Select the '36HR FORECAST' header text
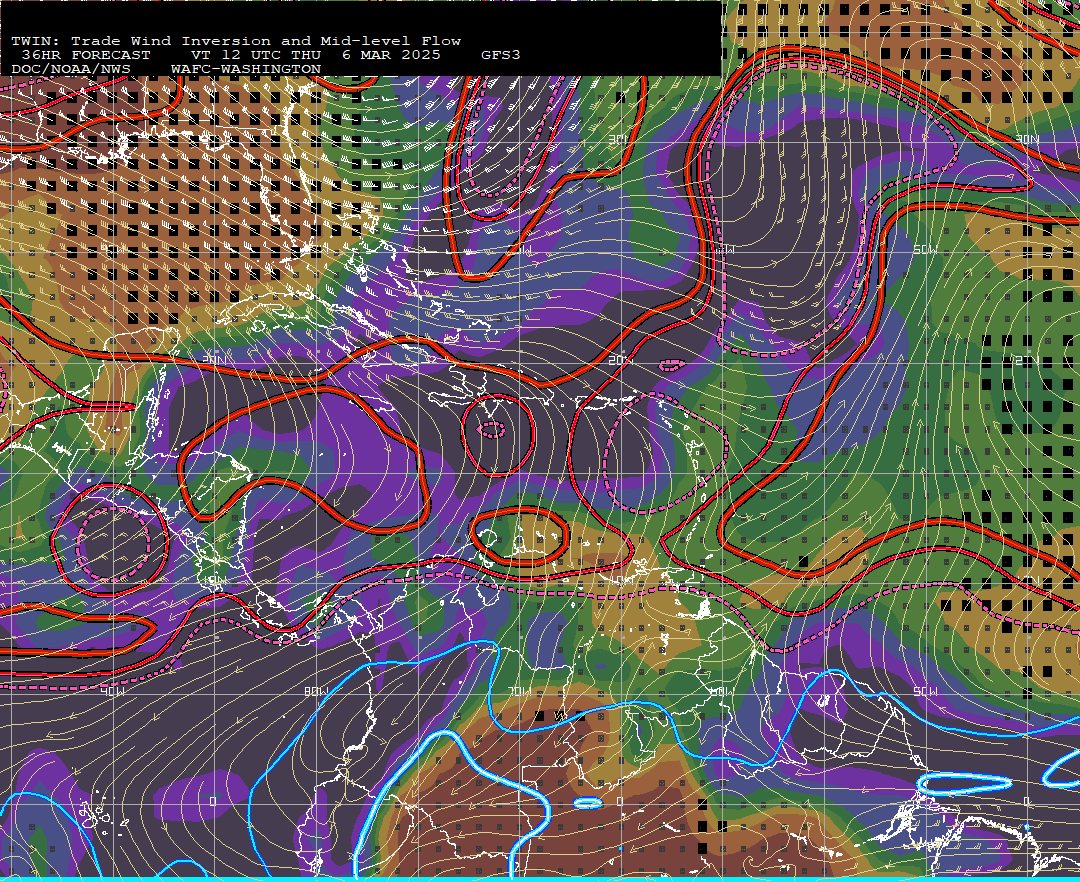Screen dimensions: 1080x882 [x=86, y=55]
